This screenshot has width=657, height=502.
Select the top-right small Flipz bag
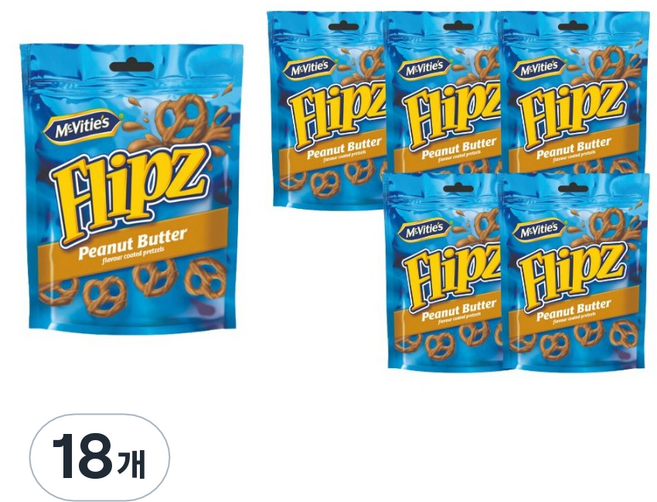pyautogui.click(x=575, y=92)
